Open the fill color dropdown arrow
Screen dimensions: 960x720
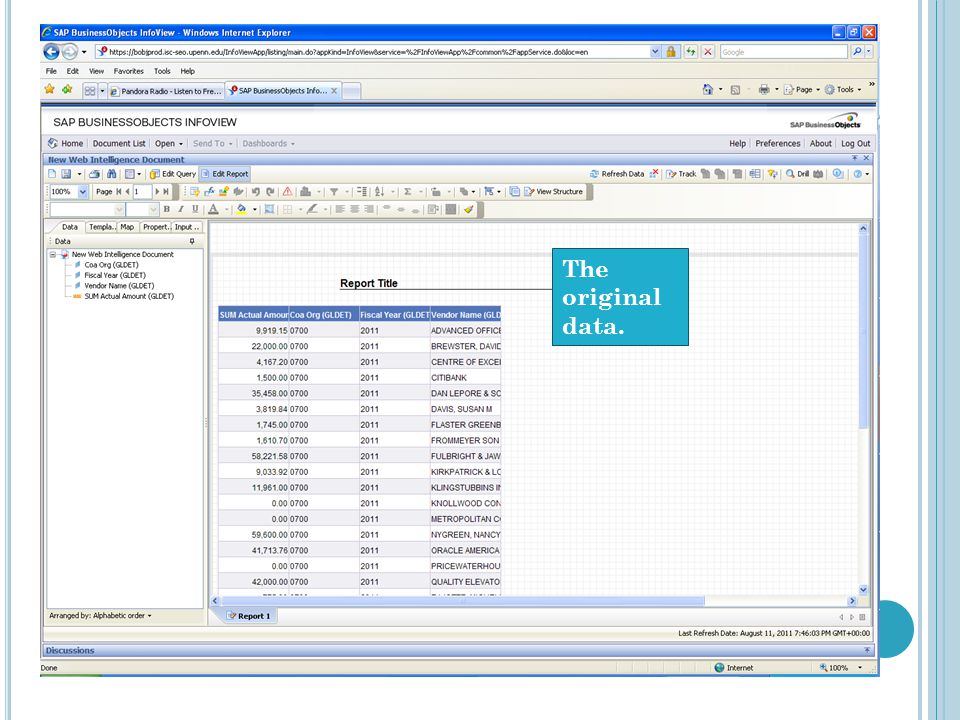tap(255, 210)
